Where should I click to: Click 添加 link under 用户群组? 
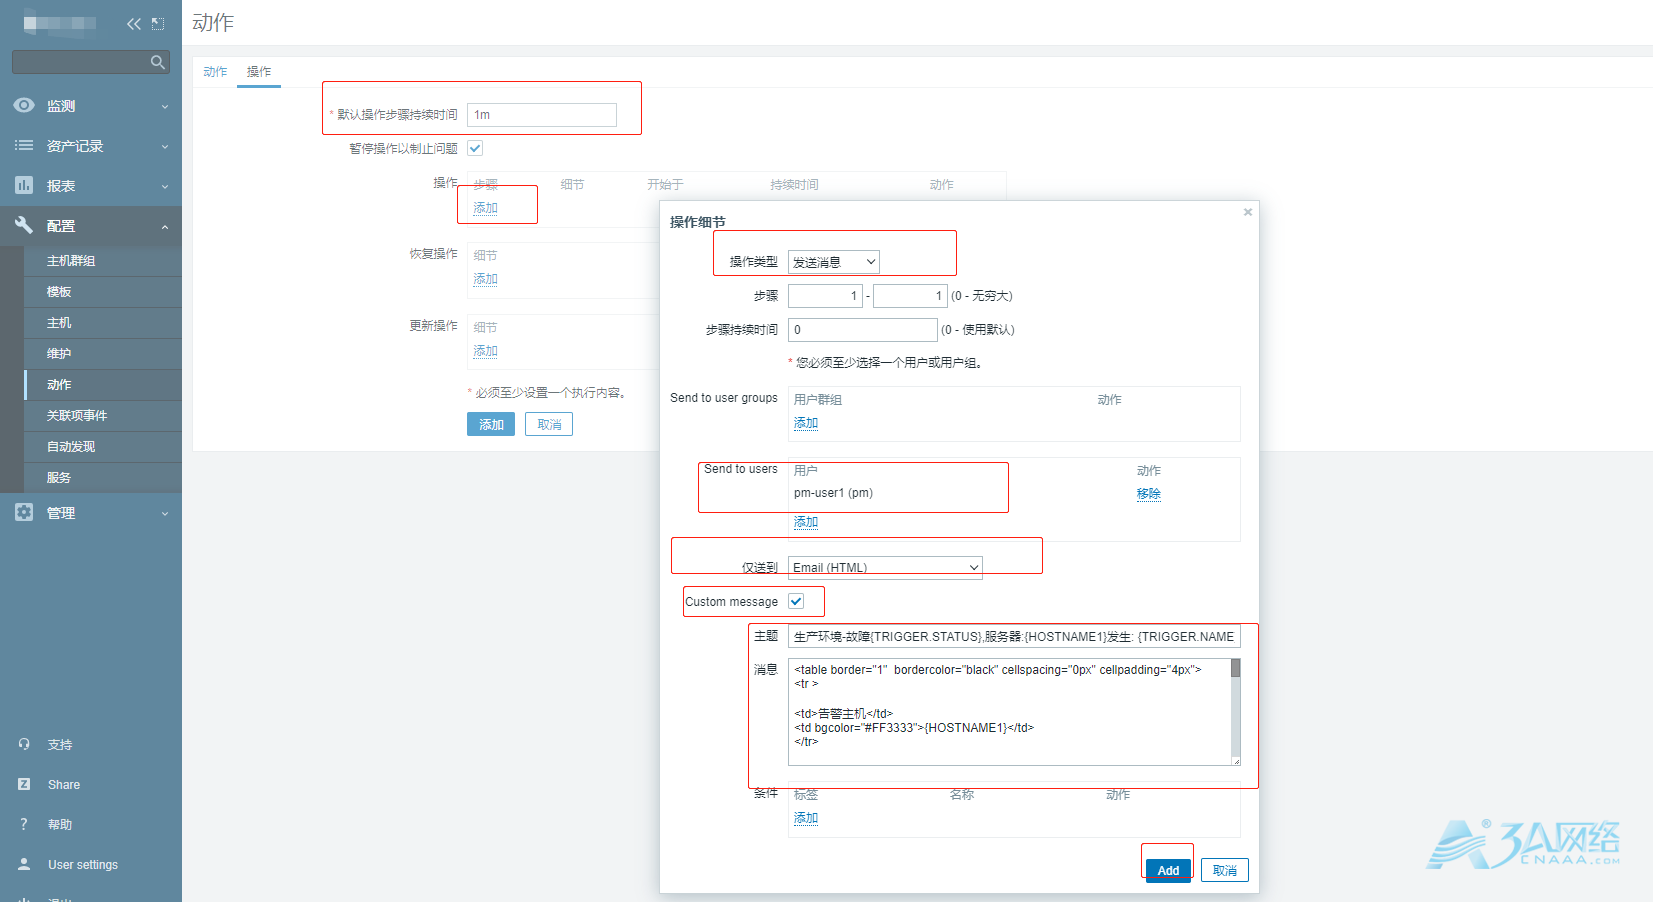pyautogui.click(x=806, y=423)
